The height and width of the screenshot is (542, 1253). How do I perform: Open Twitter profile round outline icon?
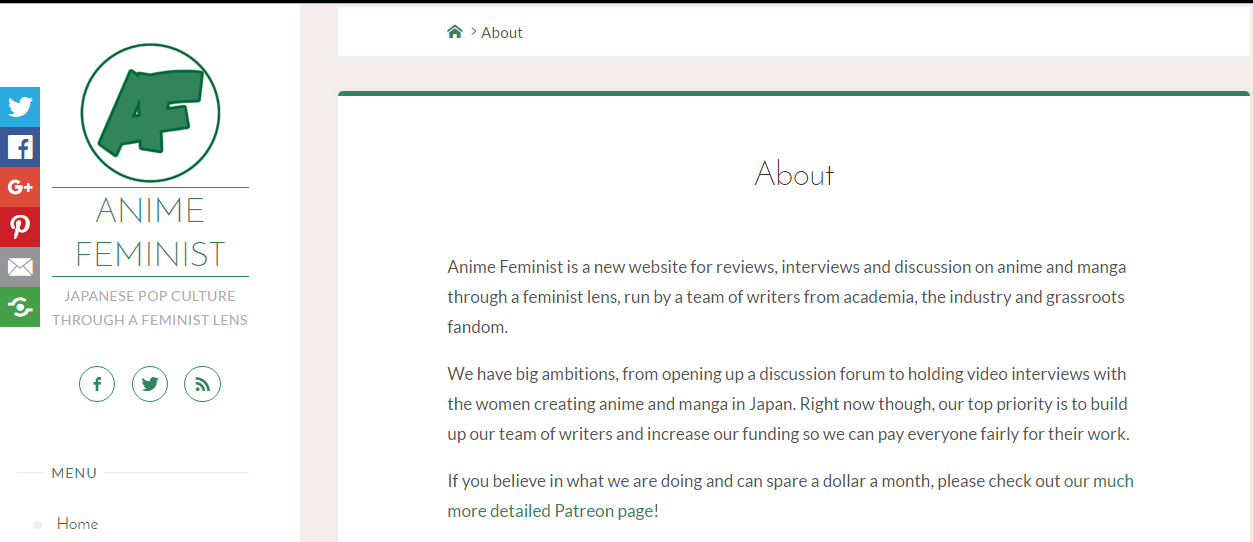tap(150, 384)
